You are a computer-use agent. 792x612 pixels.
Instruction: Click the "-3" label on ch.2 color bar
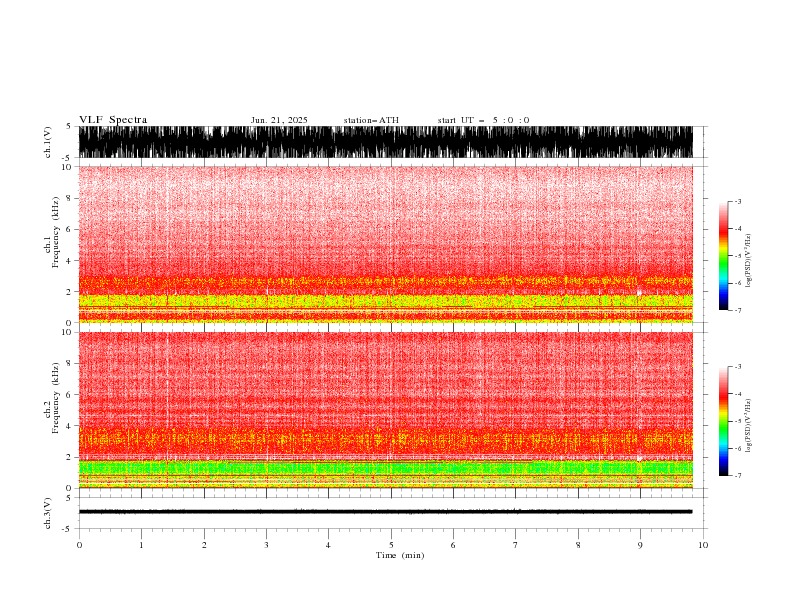click(737, 367)
